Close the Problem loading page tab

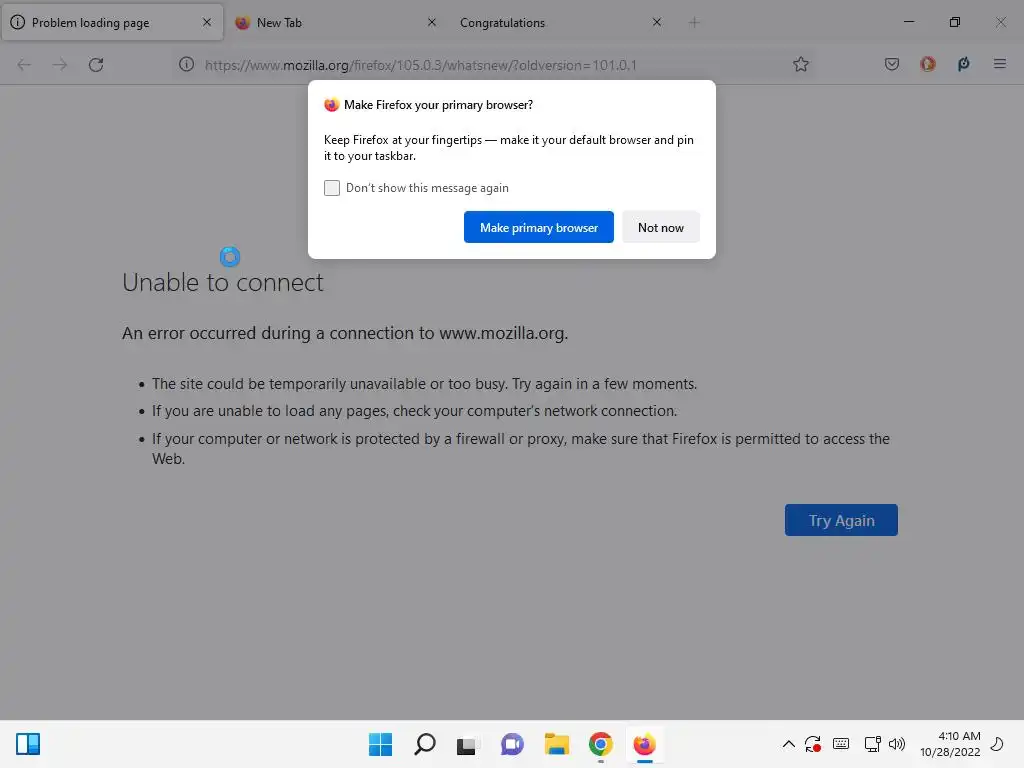click(x=207, y=22)
